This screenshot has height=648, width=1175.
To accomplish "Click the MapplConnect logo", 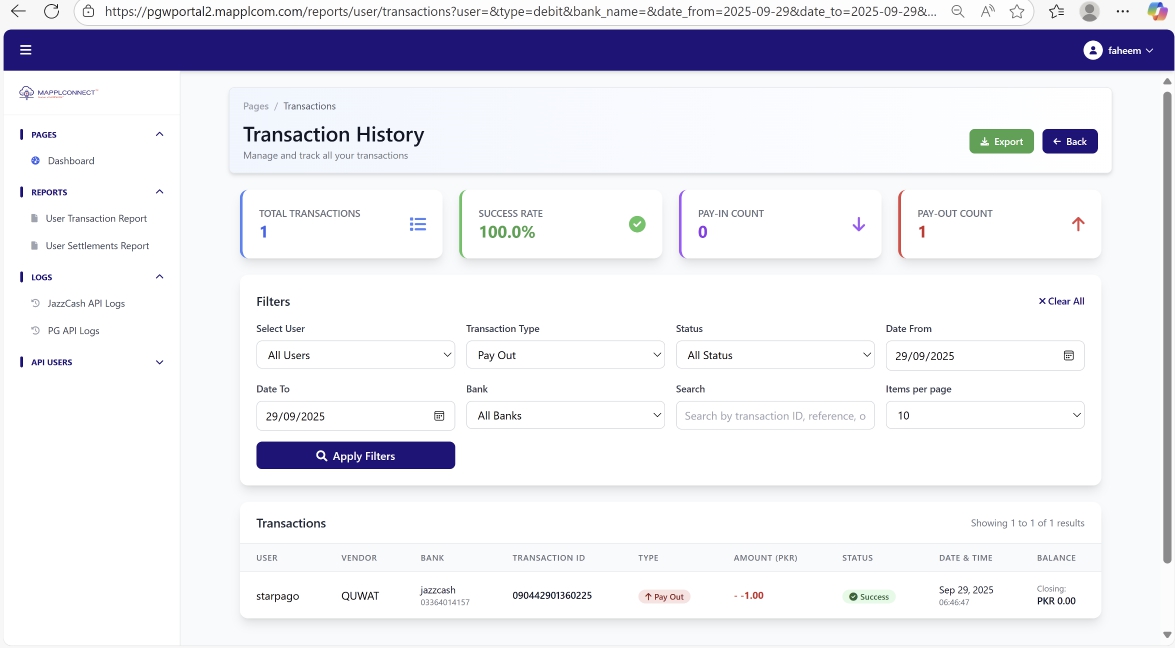I will (x=58, y=93).
